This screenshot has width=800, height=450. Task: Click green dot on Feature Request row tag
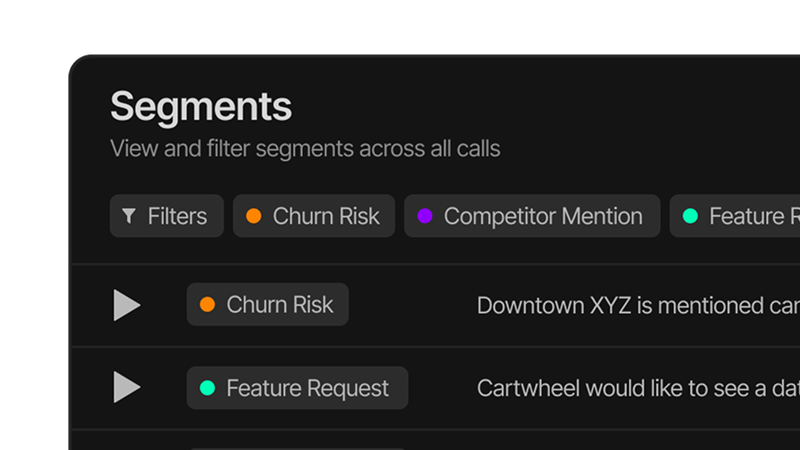208,388
